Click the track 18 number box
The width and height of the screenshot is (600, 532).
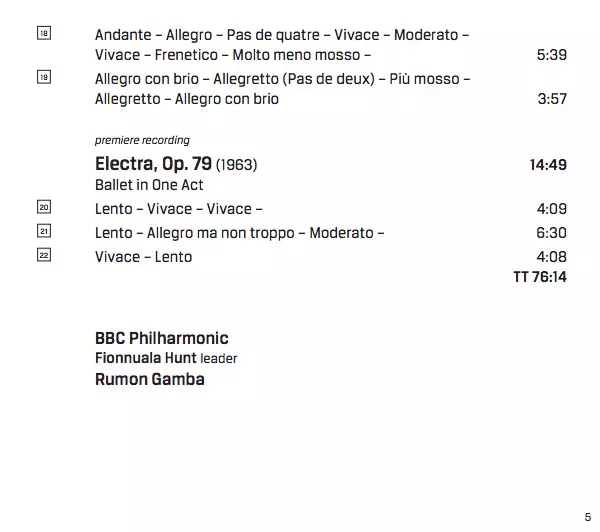click(43, 34)
